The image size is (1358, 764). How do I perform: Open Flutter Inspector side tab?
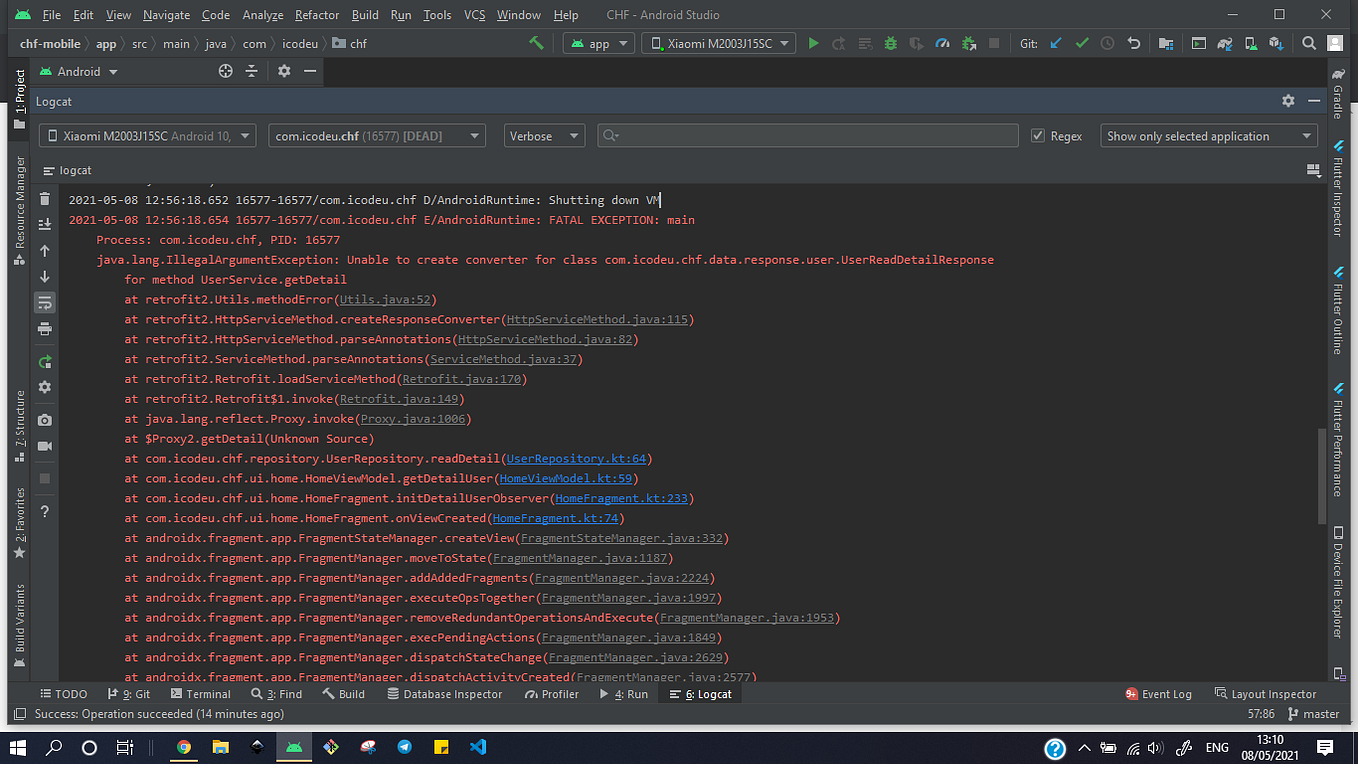[1338, 188]
